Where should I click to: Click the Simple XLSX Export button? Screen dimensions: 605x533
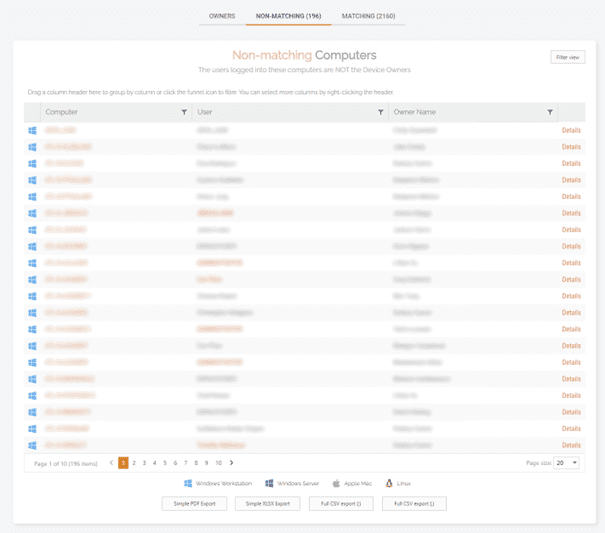[267, 503]
